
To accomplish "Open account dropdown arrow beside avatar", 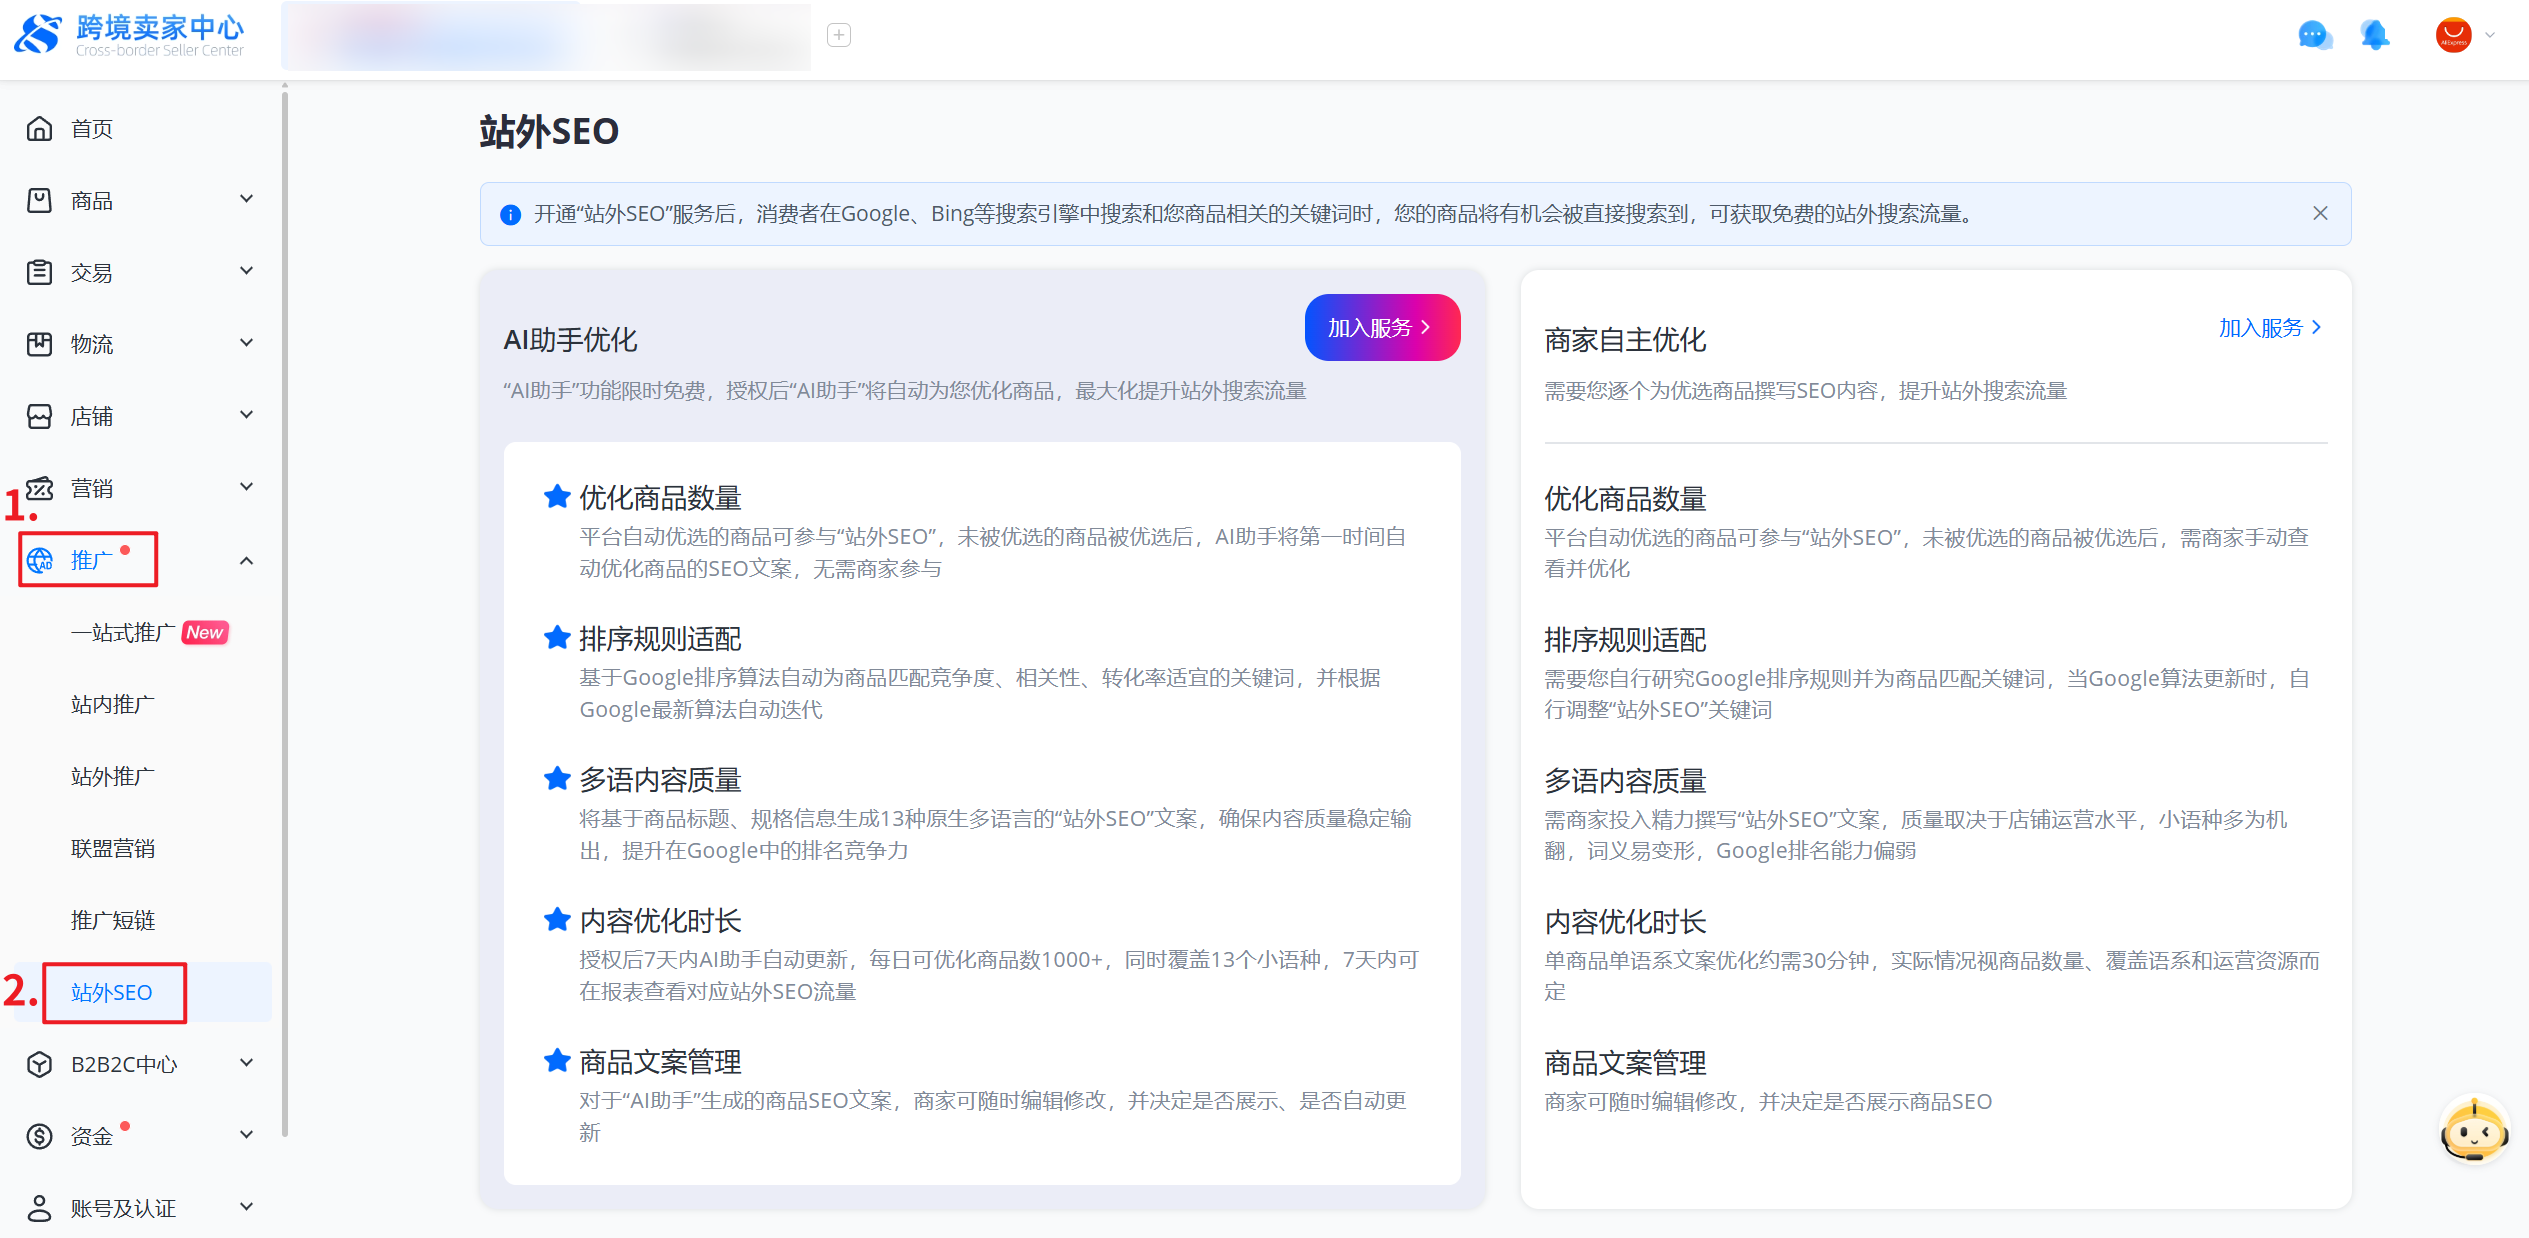I will coord(2490,36).
